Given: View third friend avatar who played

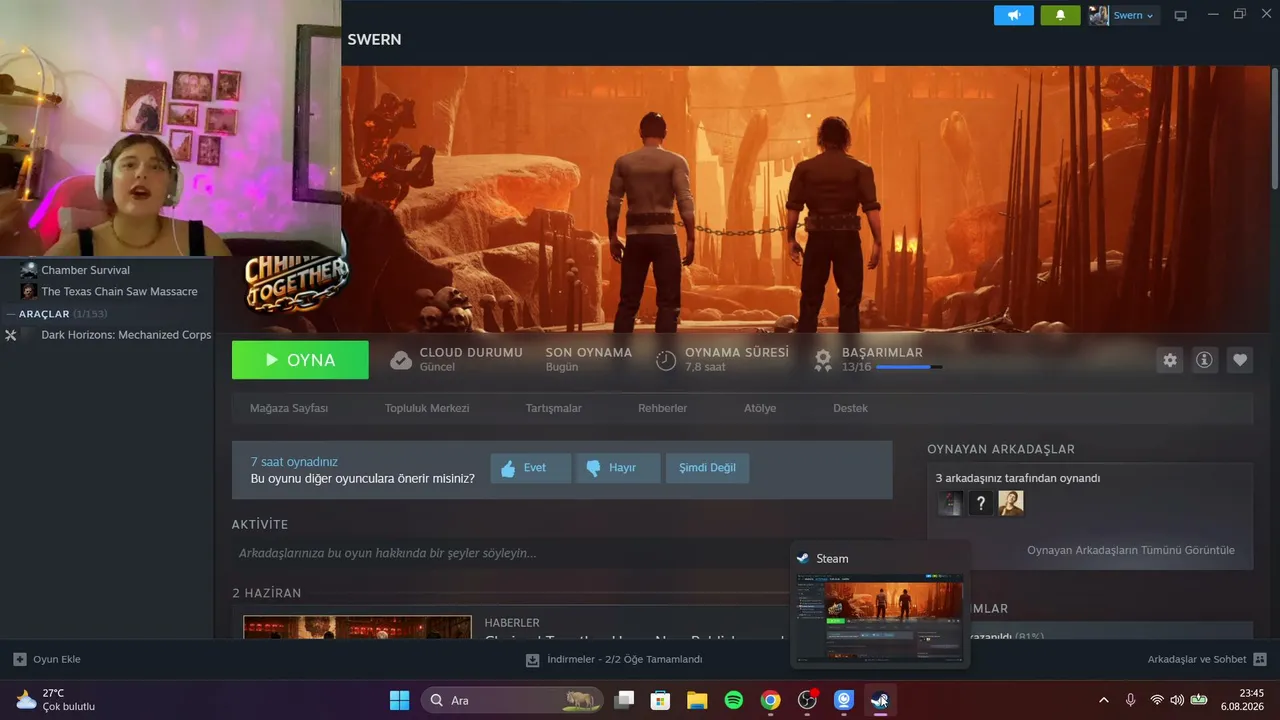Looking at the screenshot, I should coord(1011,503).
